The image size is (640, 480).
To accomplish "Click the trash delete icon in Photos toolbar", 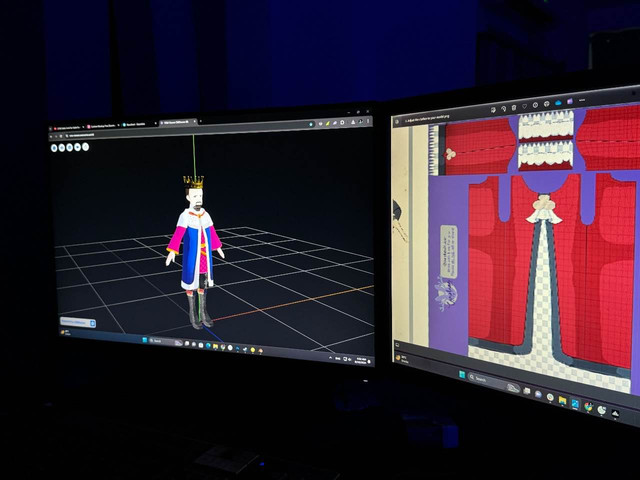I will point(514,107).
